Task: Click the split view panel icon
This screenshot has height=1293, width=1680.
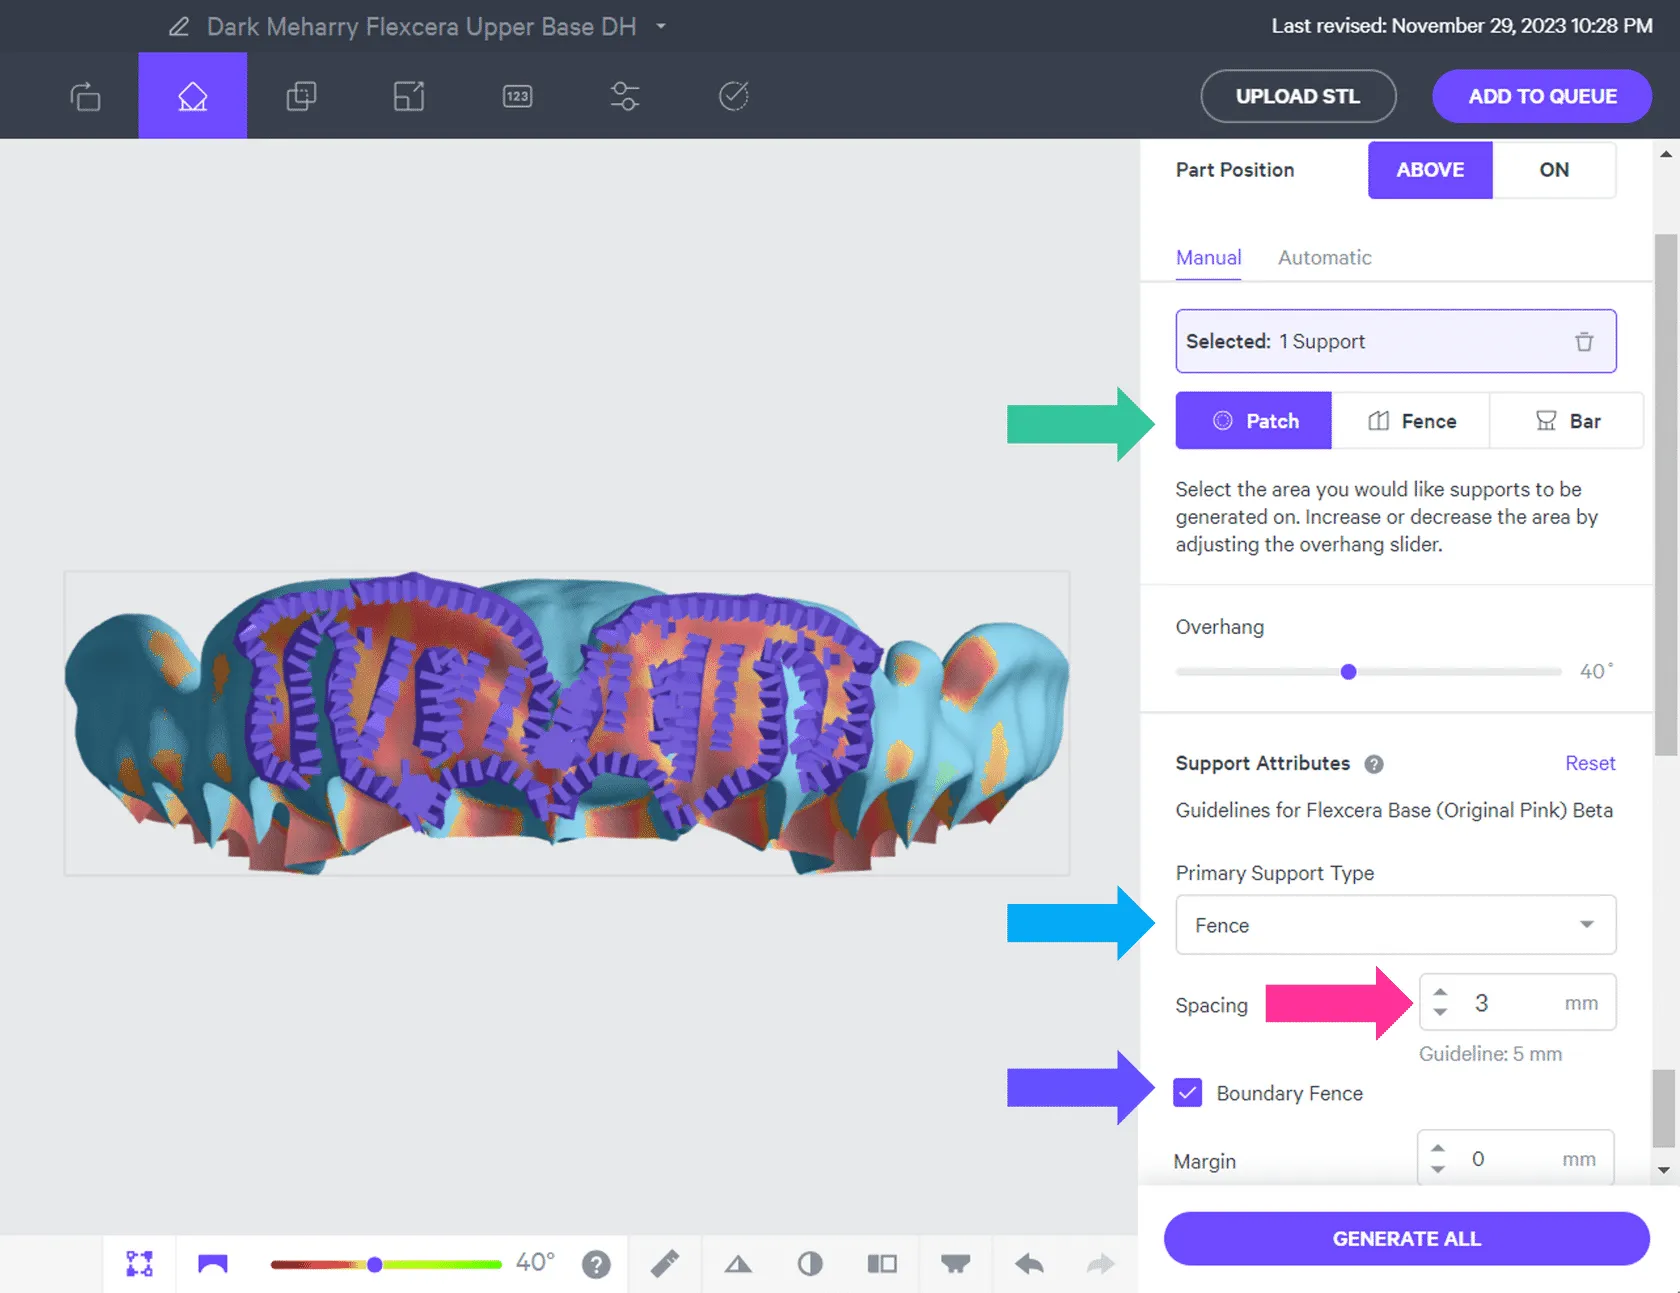Action: 882,1264
